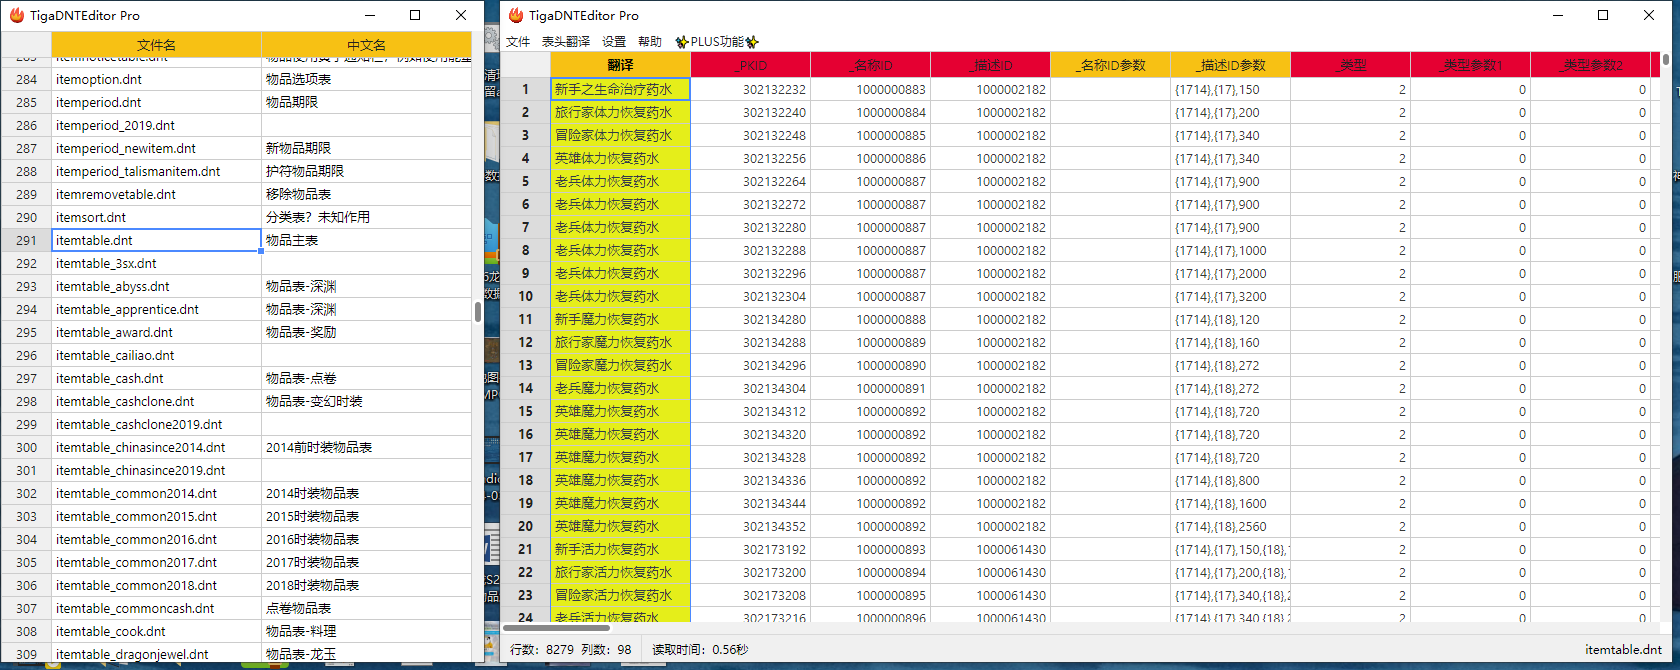Viewport: 1680px width, 670px height.
Task: Click the 冒险家活力恢复药水 translation cell
Action: [x=620, y=595]
